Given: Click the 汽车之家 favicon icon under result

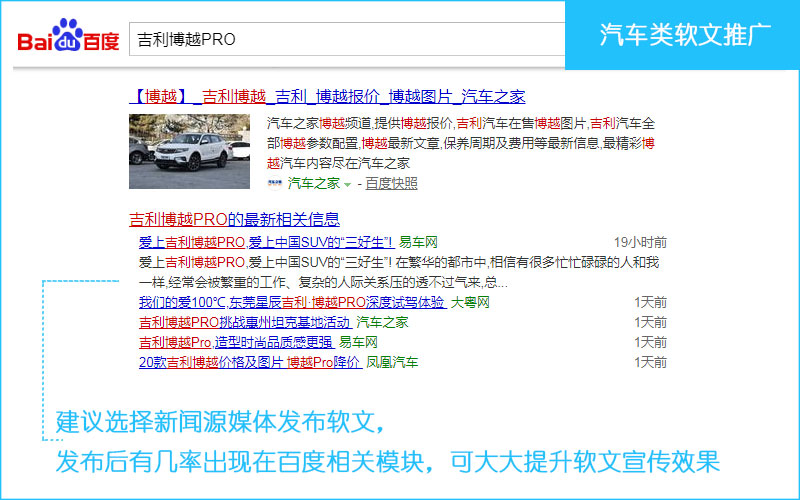Looking at the screenshot, I should click(x=274, y=183).
